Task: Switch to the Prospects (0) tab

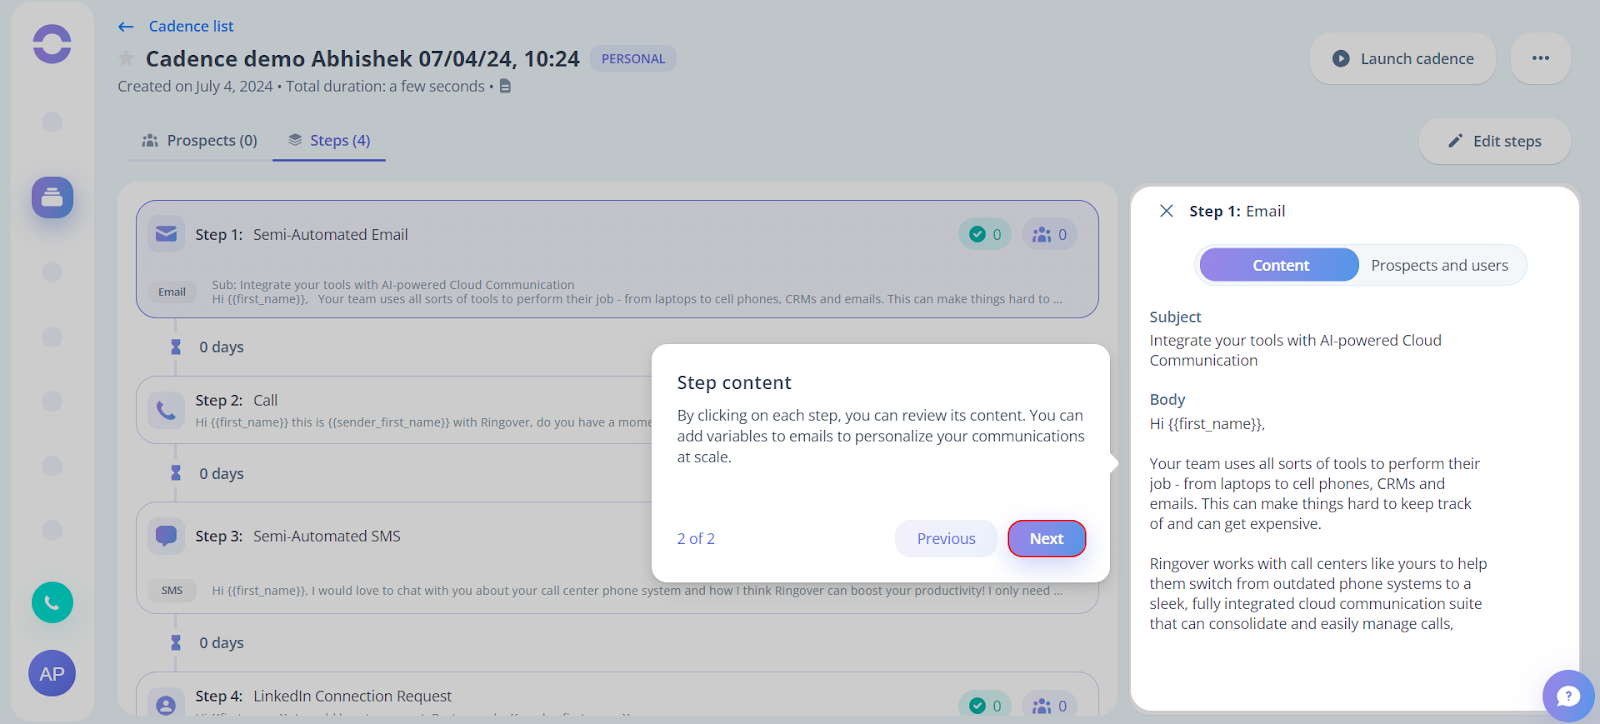Action: [200, 140]
